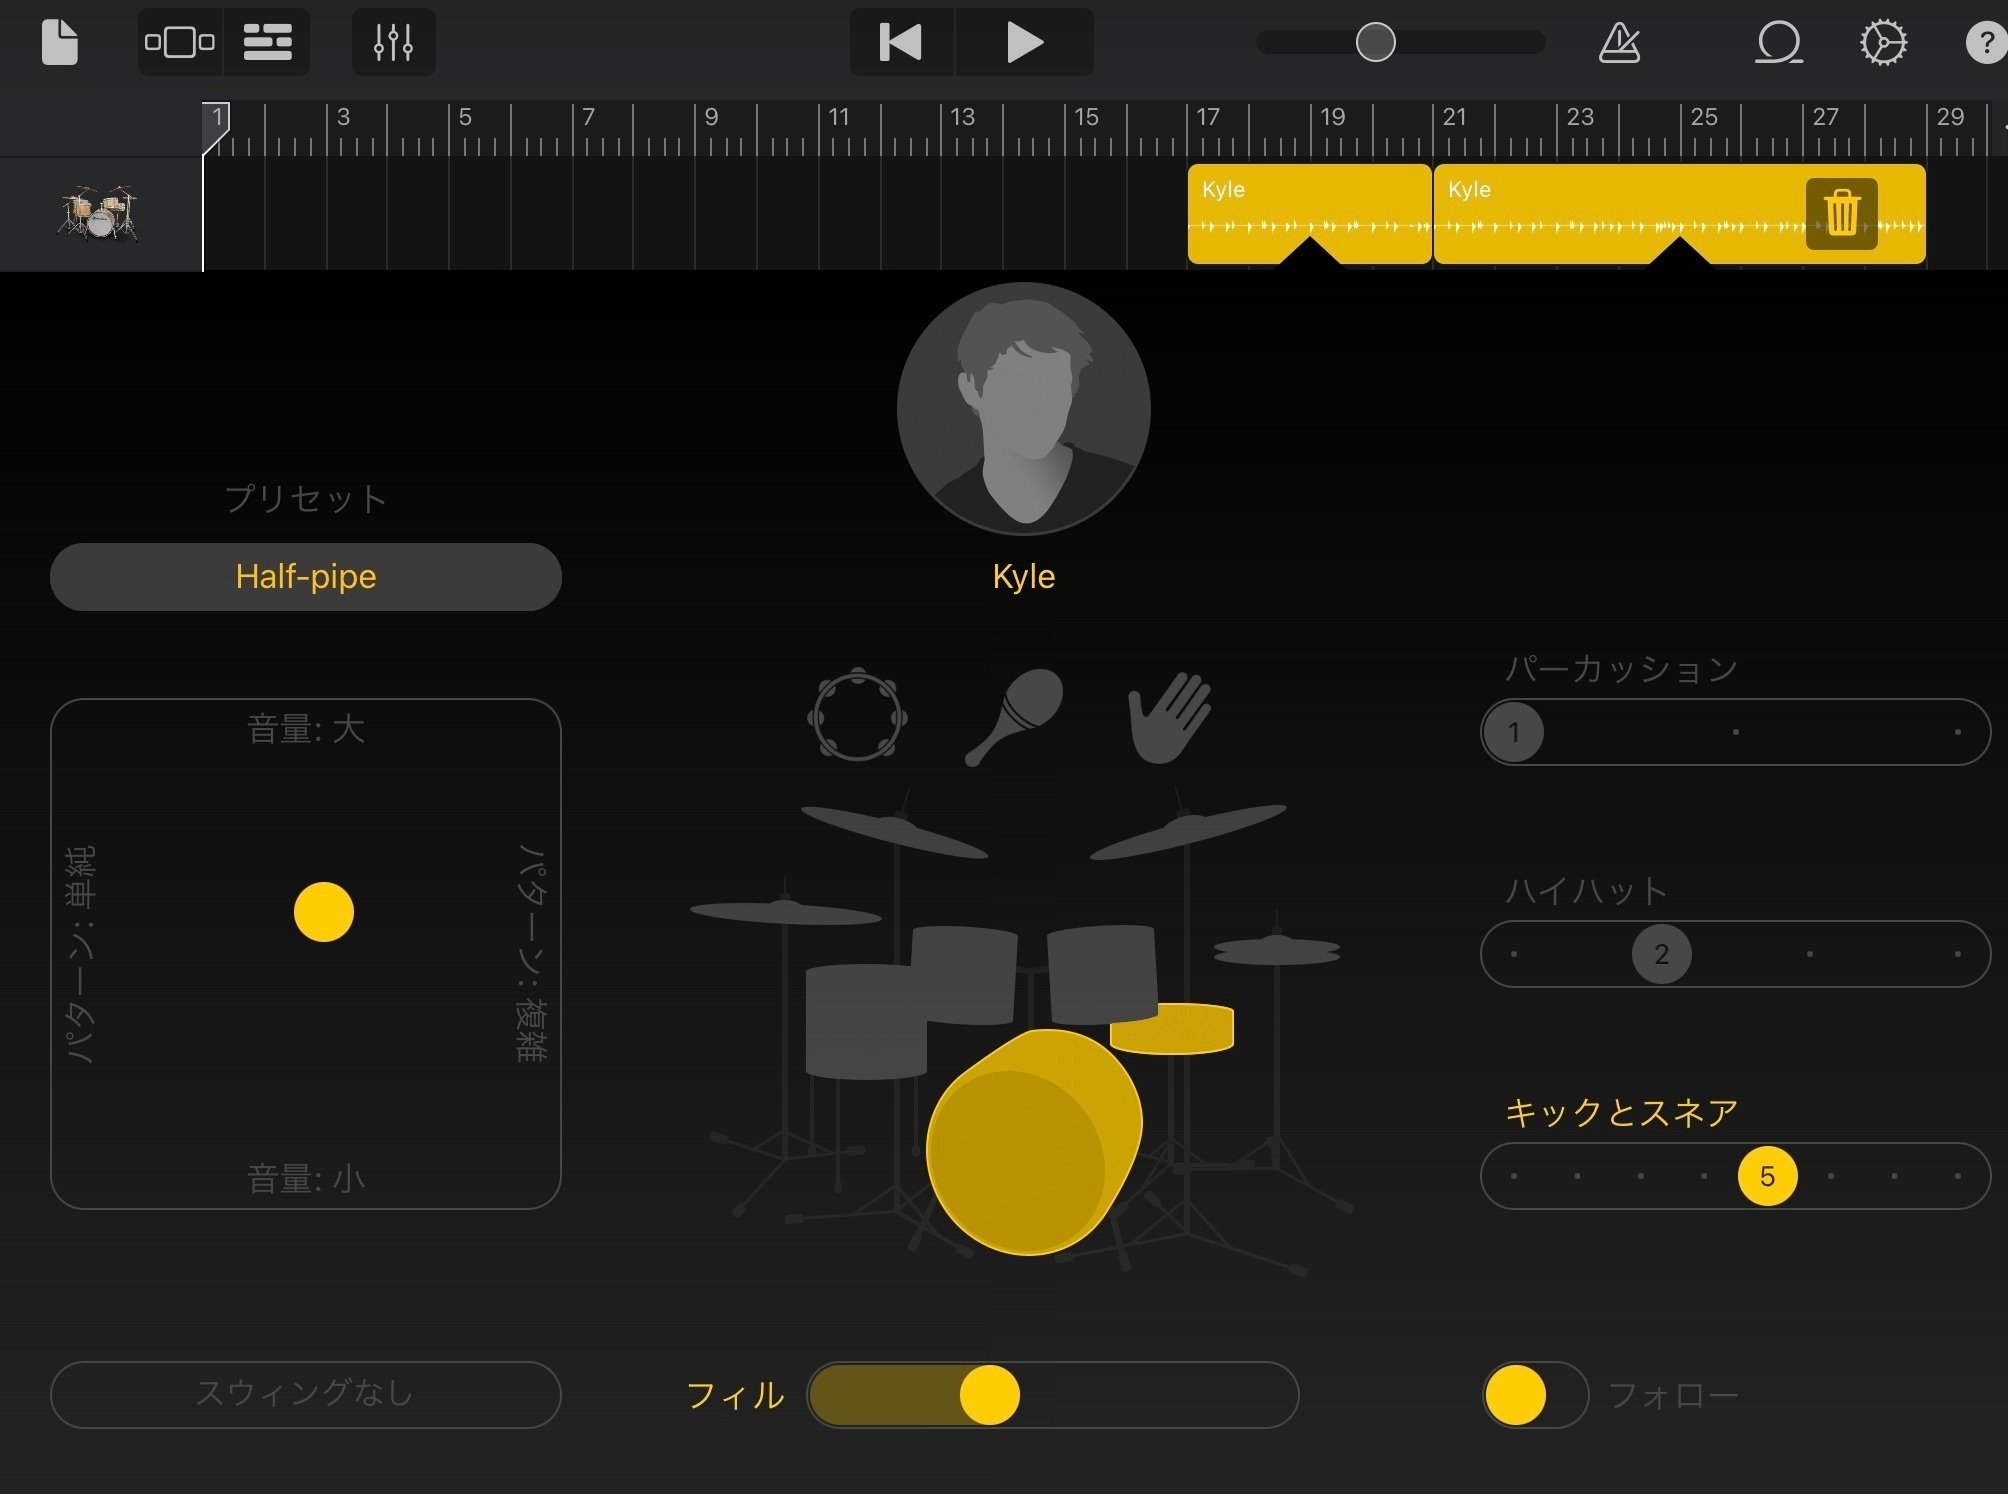Click the 音量: 小 label in XY pad
The width and height of the screenshot is (2008, 1494).
pyautogui.click(x=306, y=1179)
